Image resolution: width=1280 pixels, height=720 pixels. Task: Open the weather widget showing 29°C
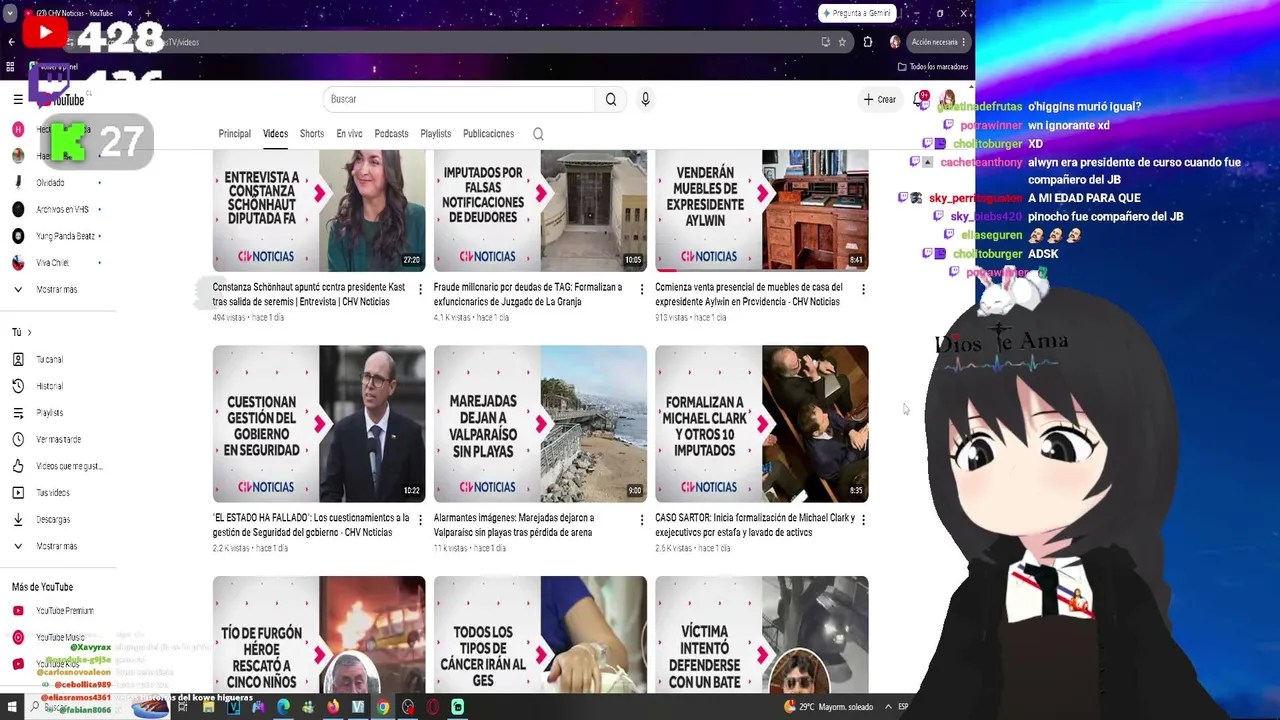tap(829, 707)
